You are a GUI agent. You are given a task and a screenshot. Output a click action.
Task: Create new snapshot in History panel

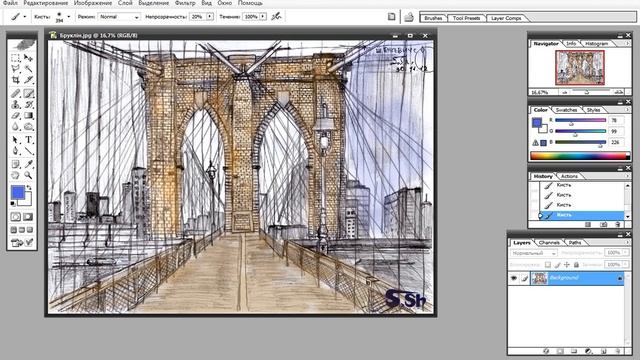(x=603, y=224)
